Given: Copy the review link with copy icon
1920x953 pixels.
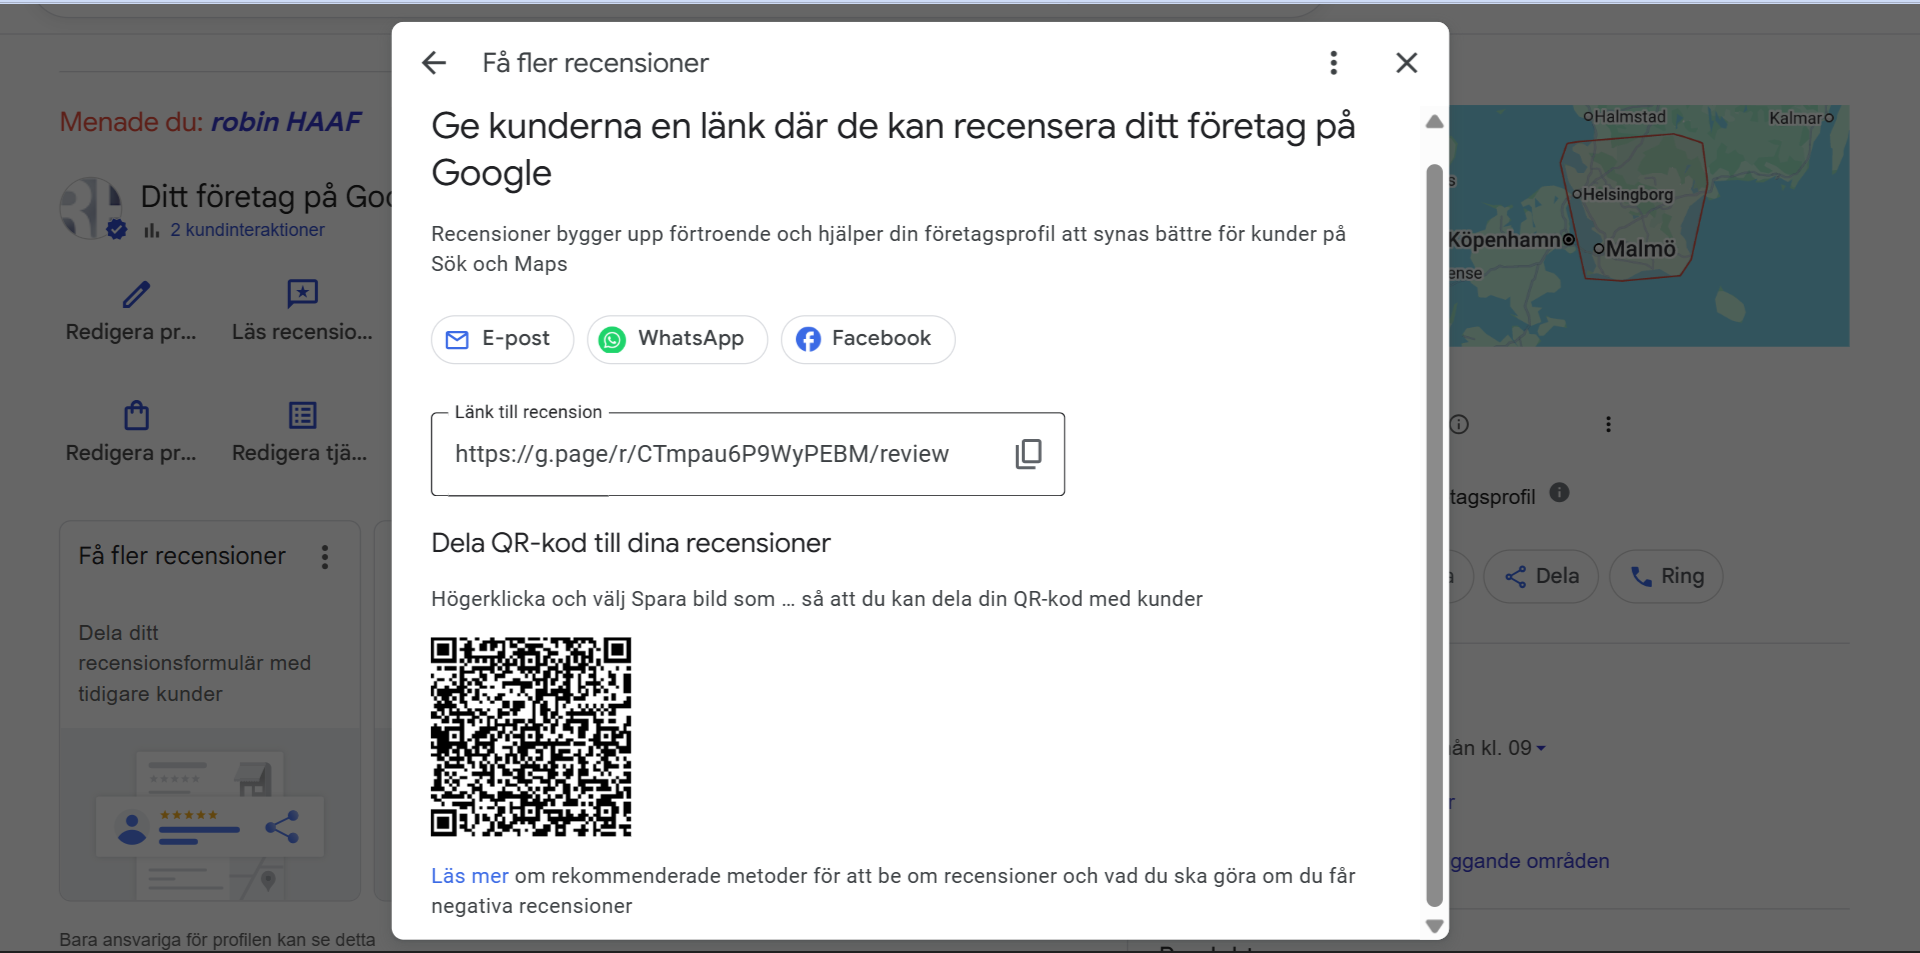Looking at the screenshot, I should point(1028,454).
